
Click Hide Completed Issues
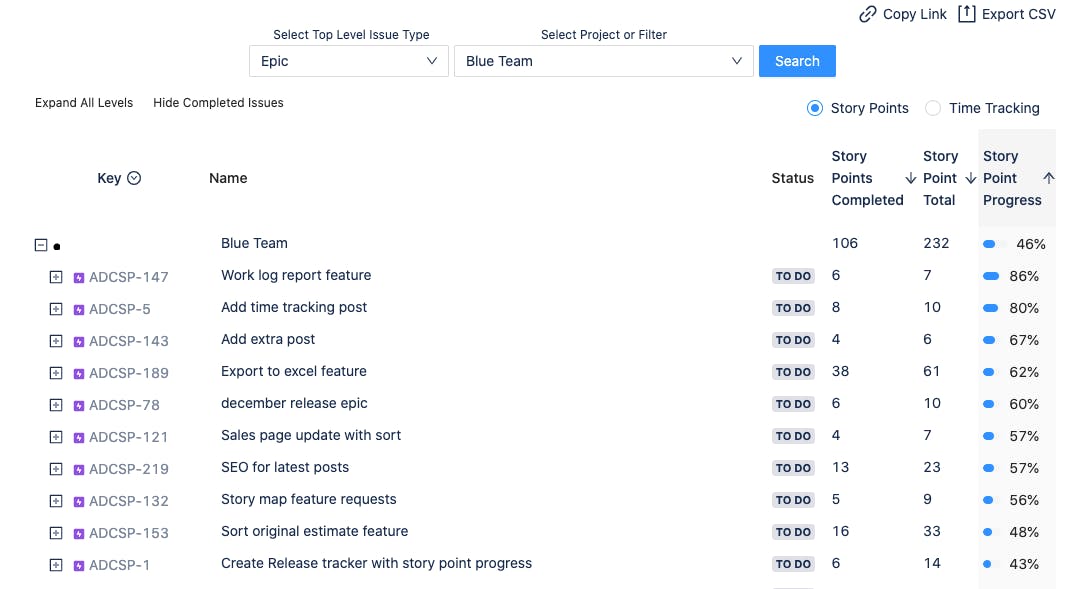pos(218,103)
